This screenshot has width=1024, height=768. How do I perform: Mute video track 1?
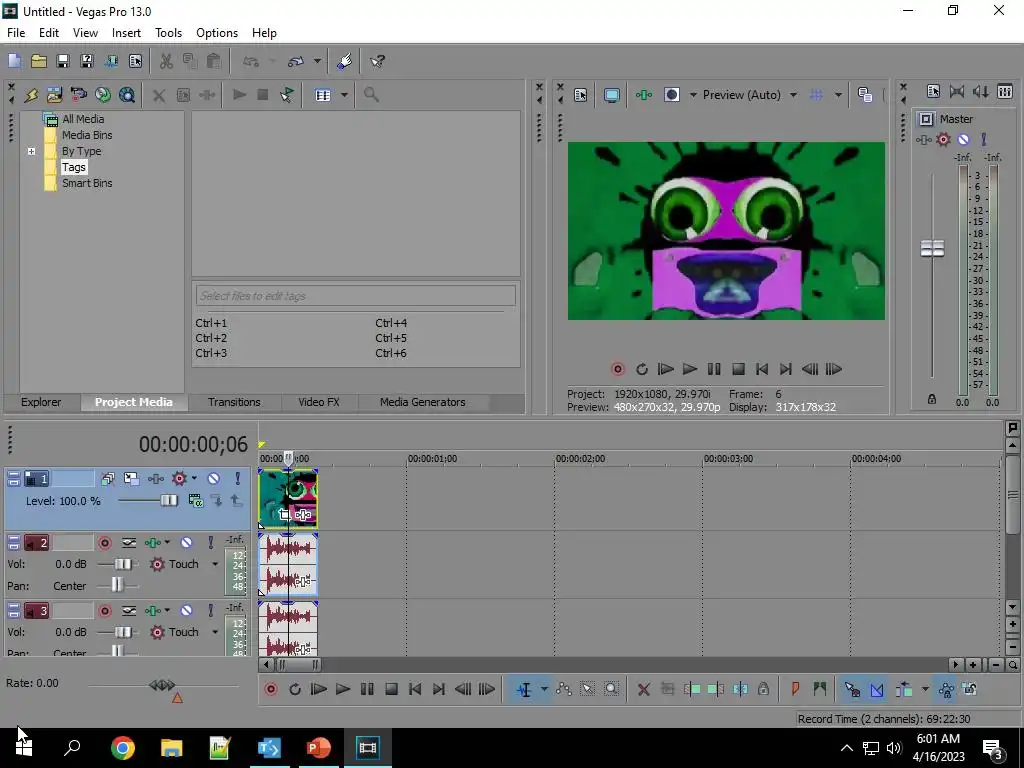tap(214, 479)
